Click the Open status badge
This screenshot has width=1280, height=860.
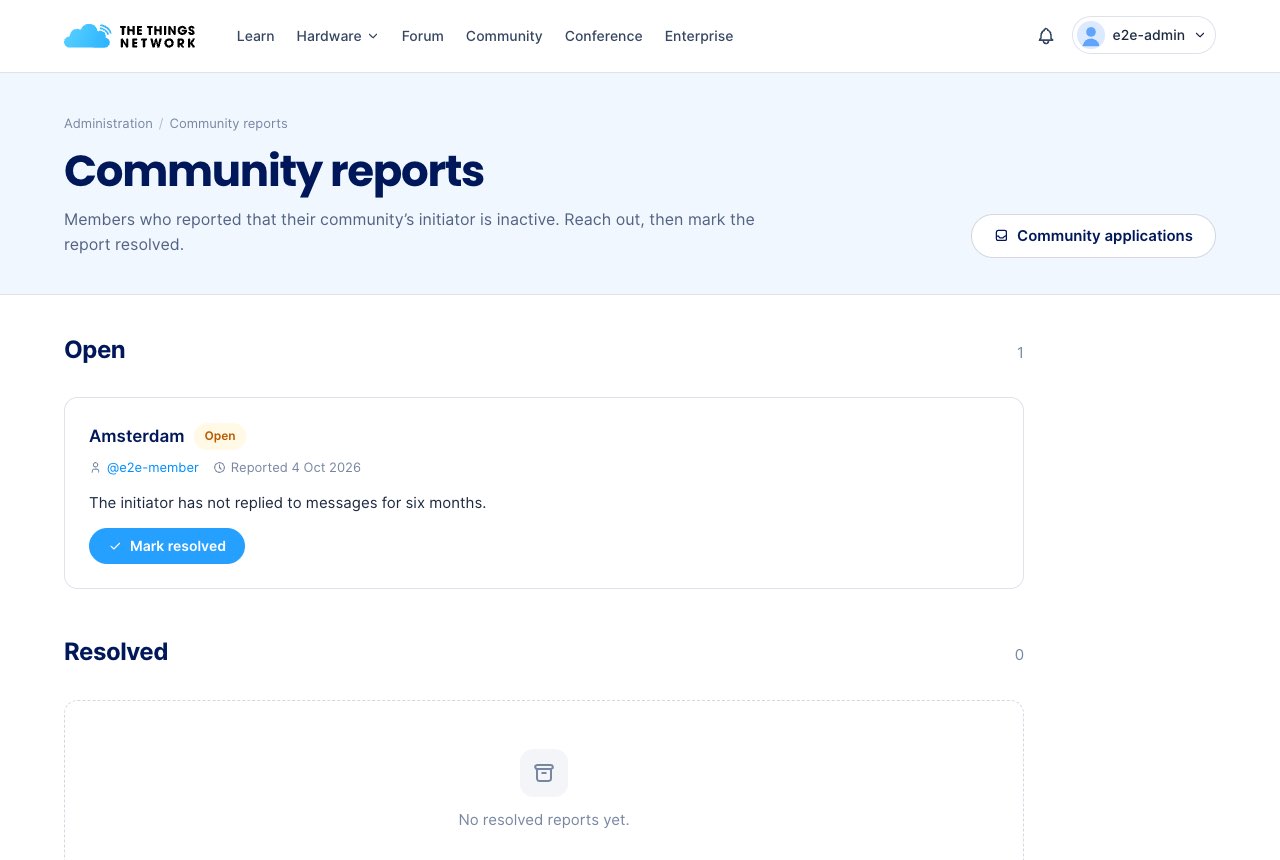point(220,436)
